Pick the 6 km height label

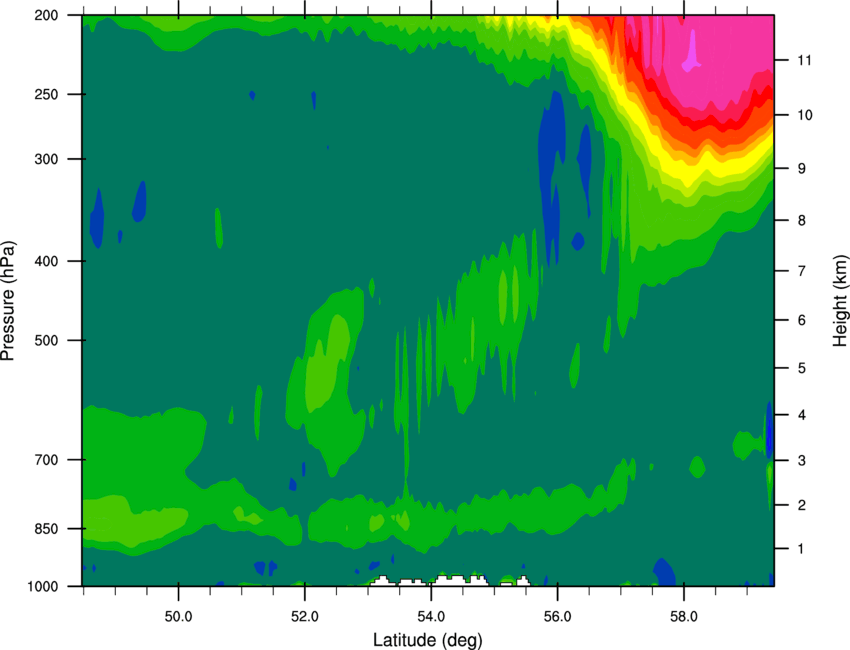click(x=801, y=320)
